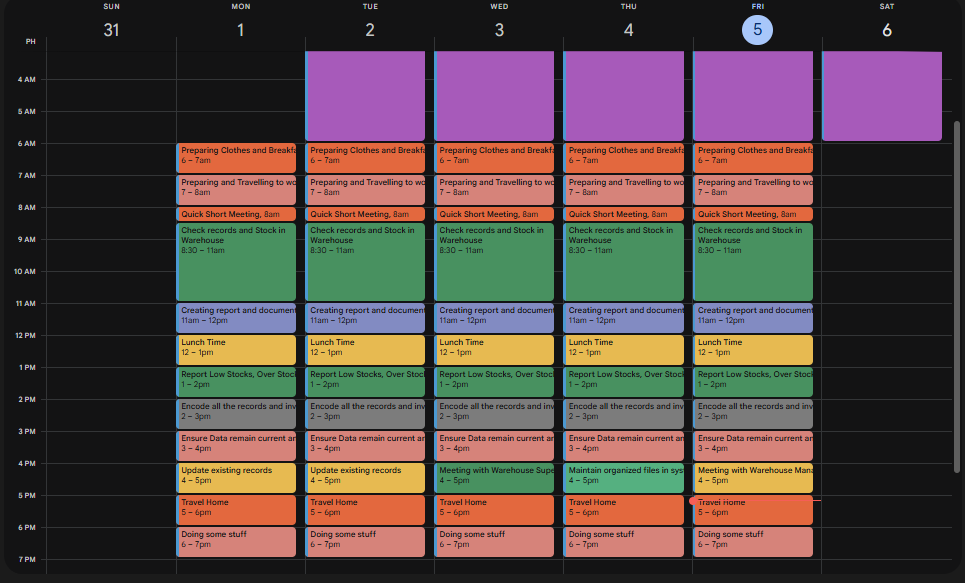Open Tuesday's Update existing records event
This screenshot has width=965, height=583.
366,478
